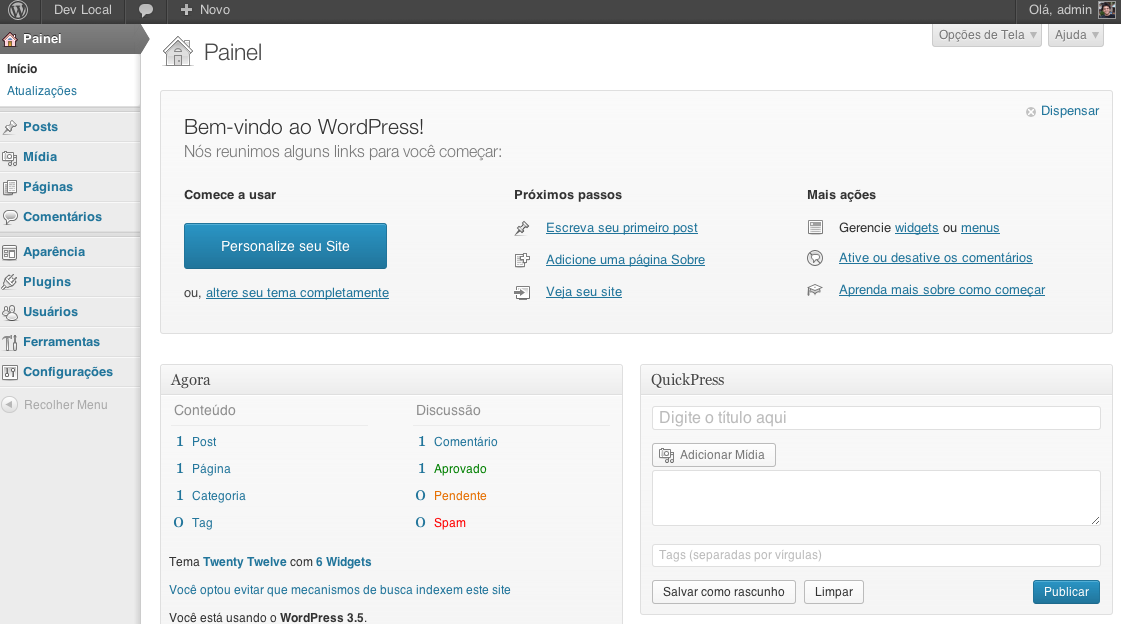The image size is (1121, 624).
Task: Click the collapse arrow icon by Recolher Menu
Action: click(x=10, y=405)
